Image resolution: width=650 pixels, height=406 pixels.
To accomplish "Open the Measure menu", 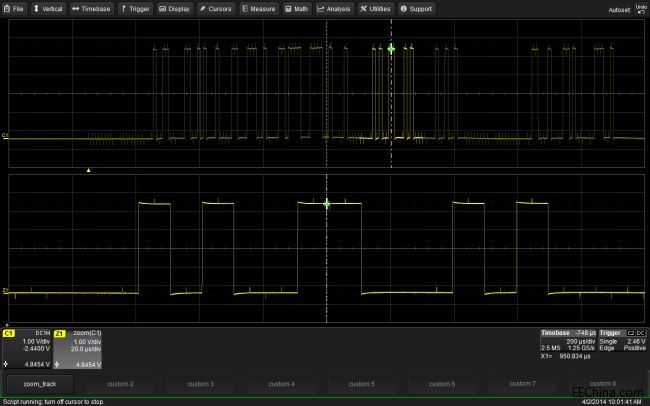I will click(259, 9).
